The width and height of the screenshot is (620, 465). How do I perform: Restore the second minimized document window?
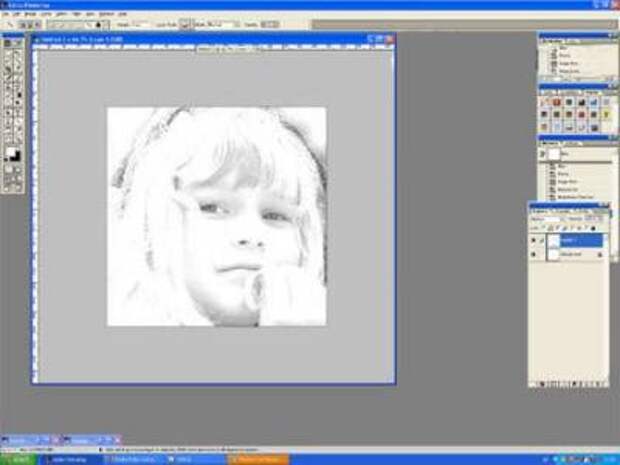[91, 440]
